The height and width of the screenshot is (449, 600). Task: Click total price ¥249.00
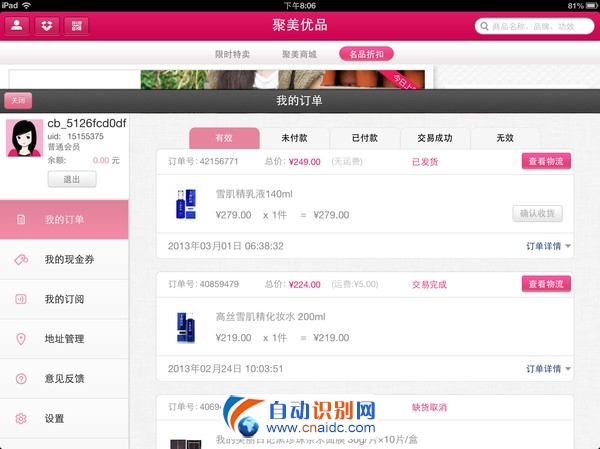point(305,162)
